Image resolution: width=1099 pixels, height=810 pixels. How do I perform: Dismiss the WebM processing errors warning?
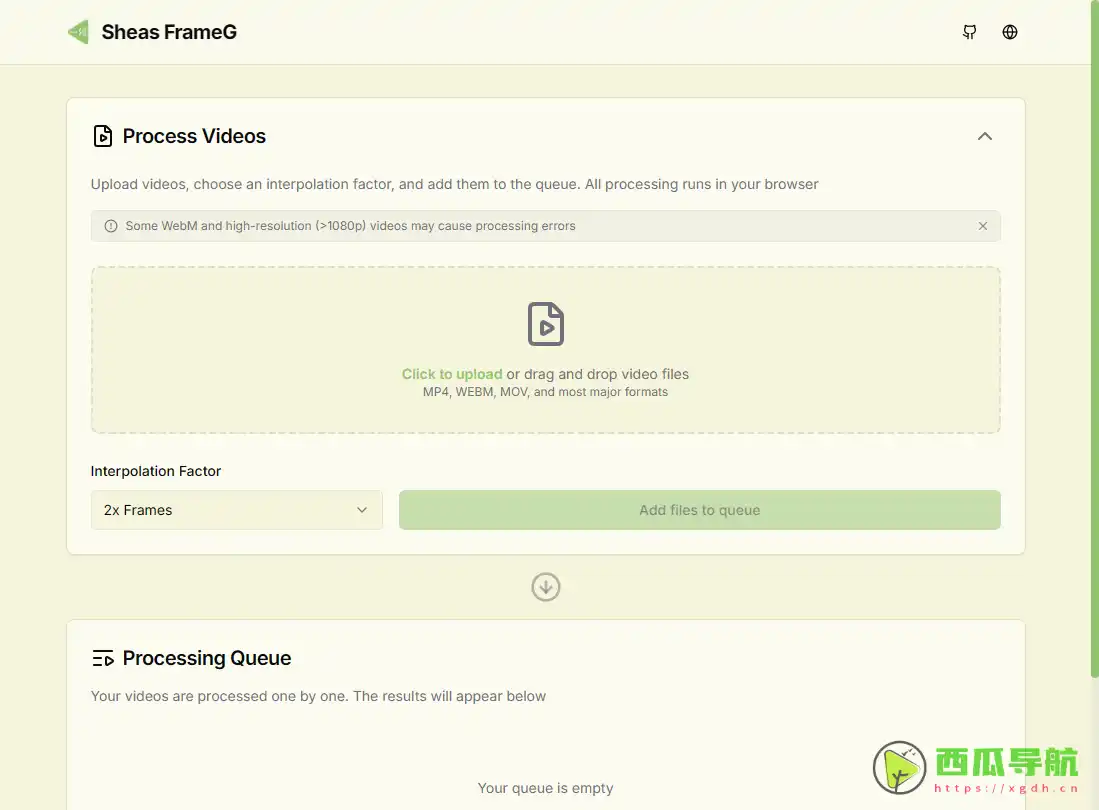982,226
